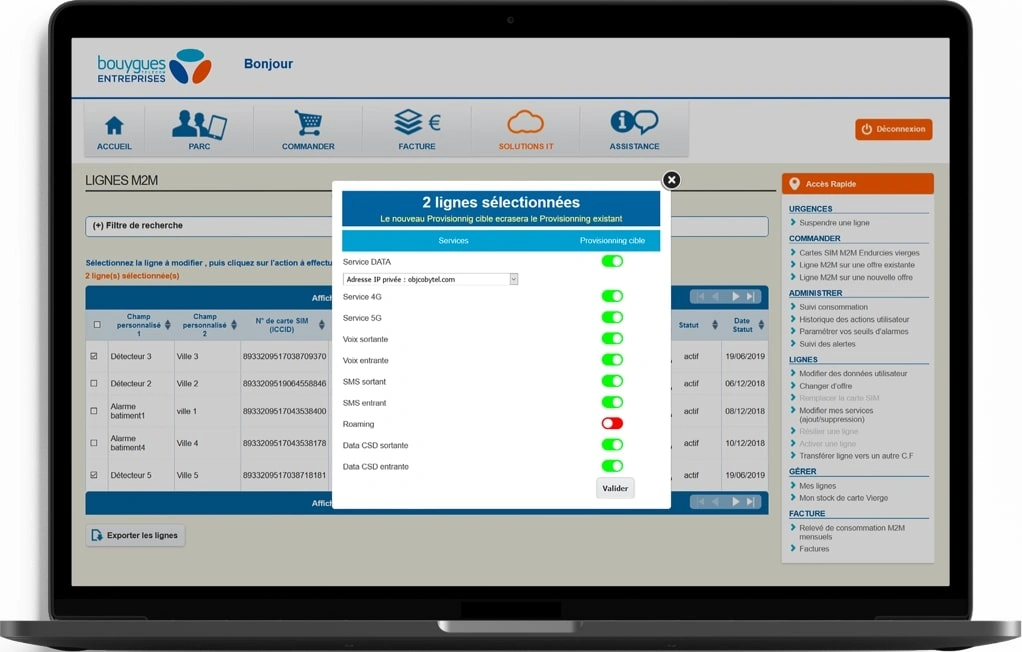Open the Facture invoice icon

[417, 123]
